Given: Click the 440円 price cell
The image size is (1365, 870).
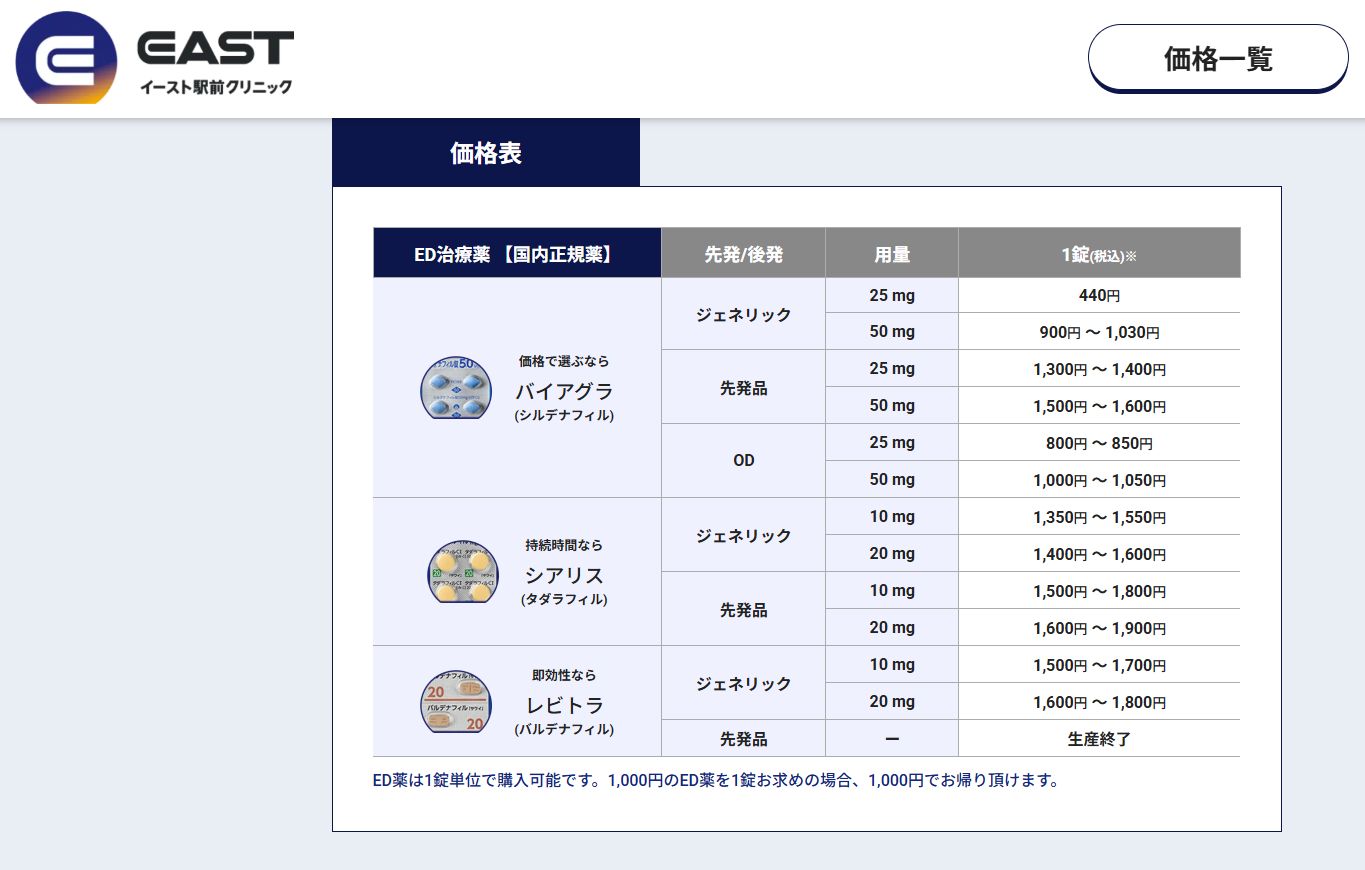Looking at the screenshot, I should pos(1098,294).
